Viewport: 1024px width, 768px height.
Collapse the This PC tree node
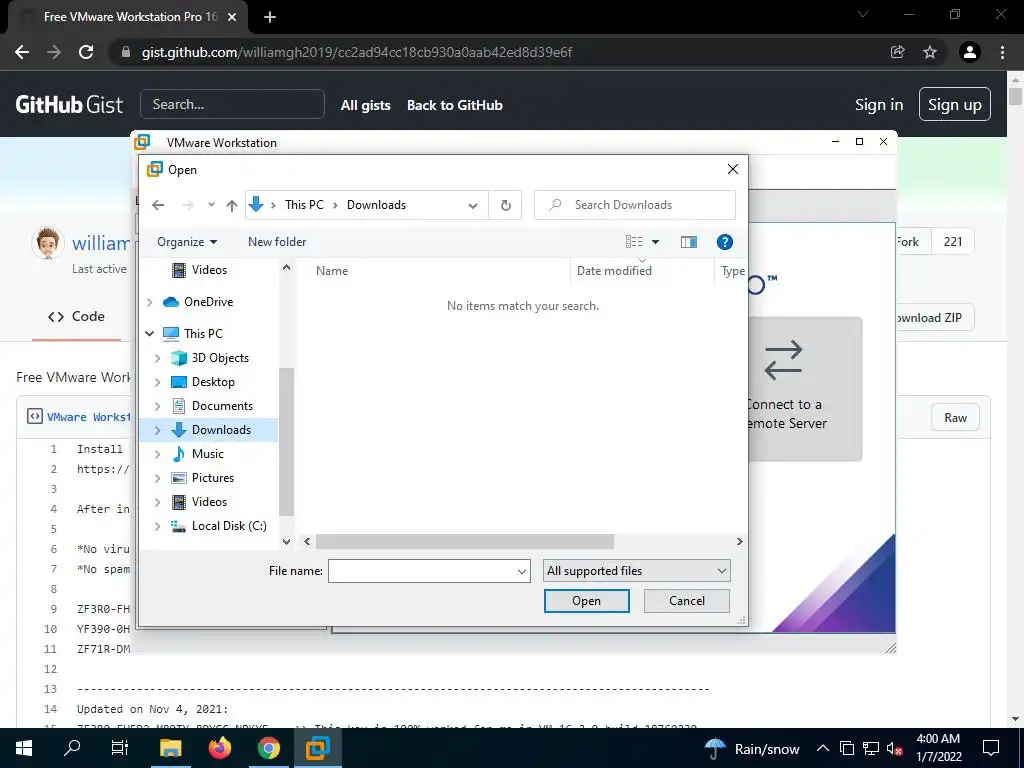click(150, 334)
